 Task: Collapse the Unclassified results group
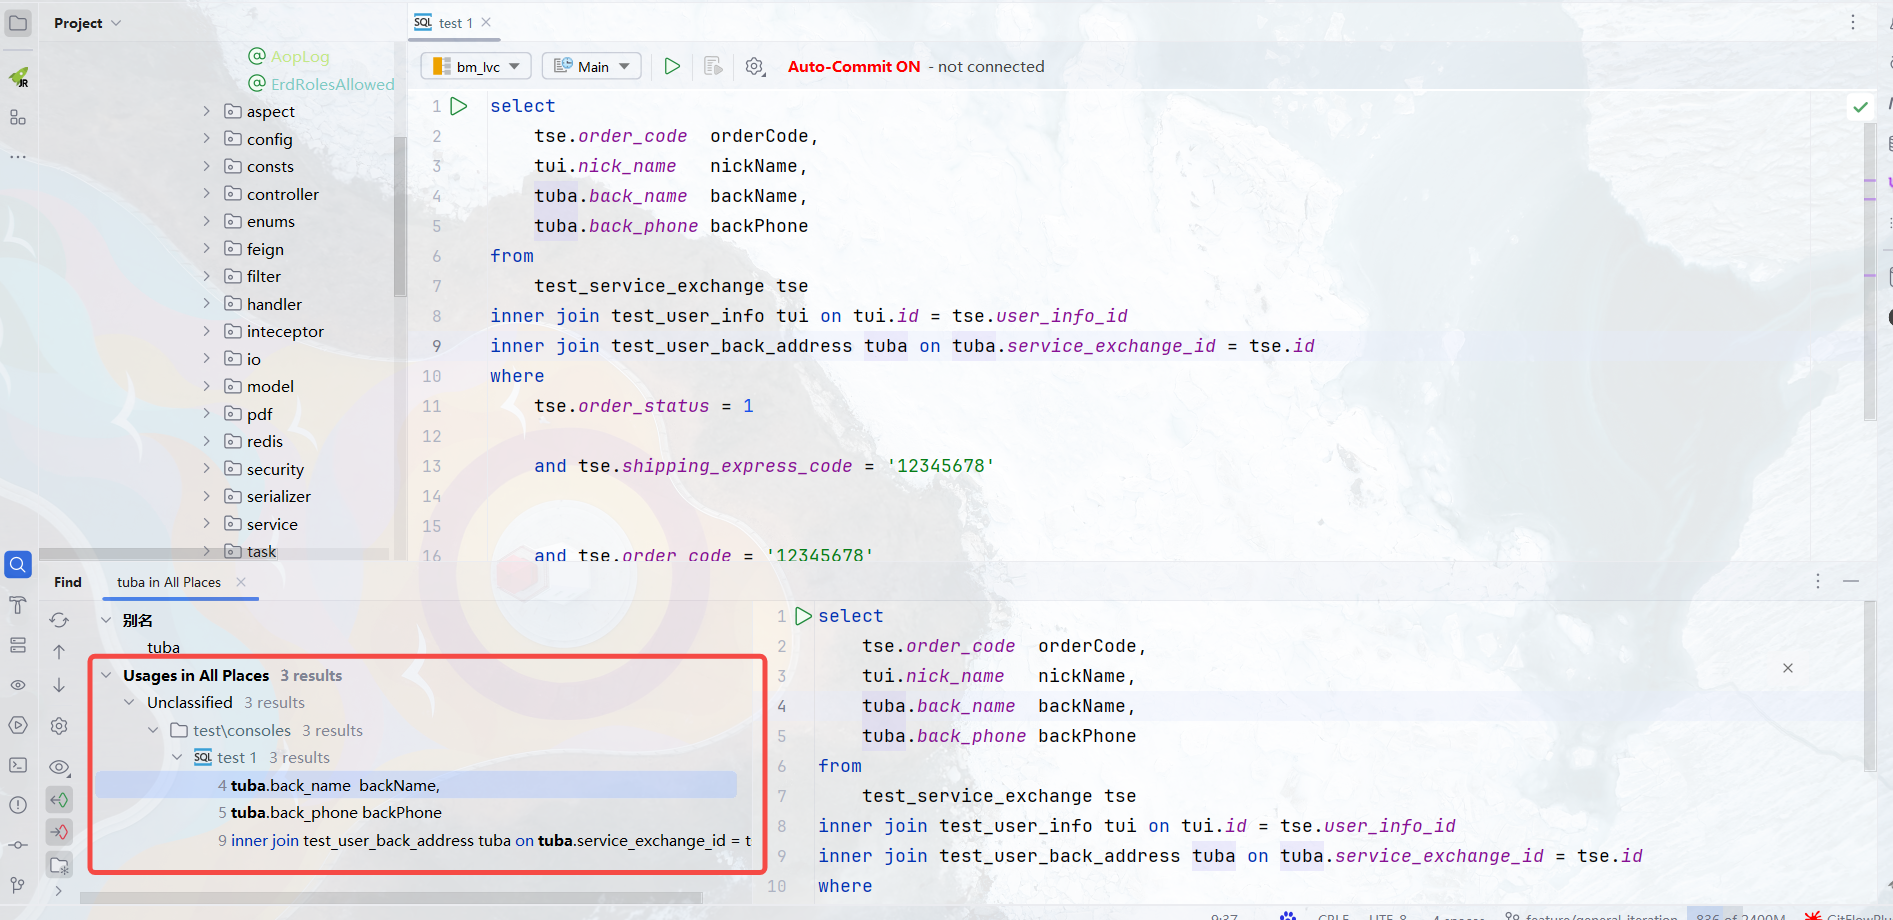[128, 702]
